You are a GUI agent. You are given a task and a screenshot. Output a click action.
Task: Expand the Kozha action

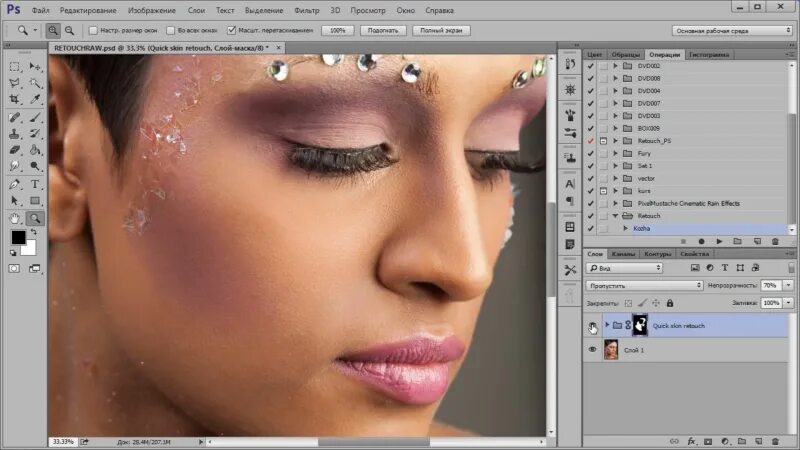coord(626,229)
